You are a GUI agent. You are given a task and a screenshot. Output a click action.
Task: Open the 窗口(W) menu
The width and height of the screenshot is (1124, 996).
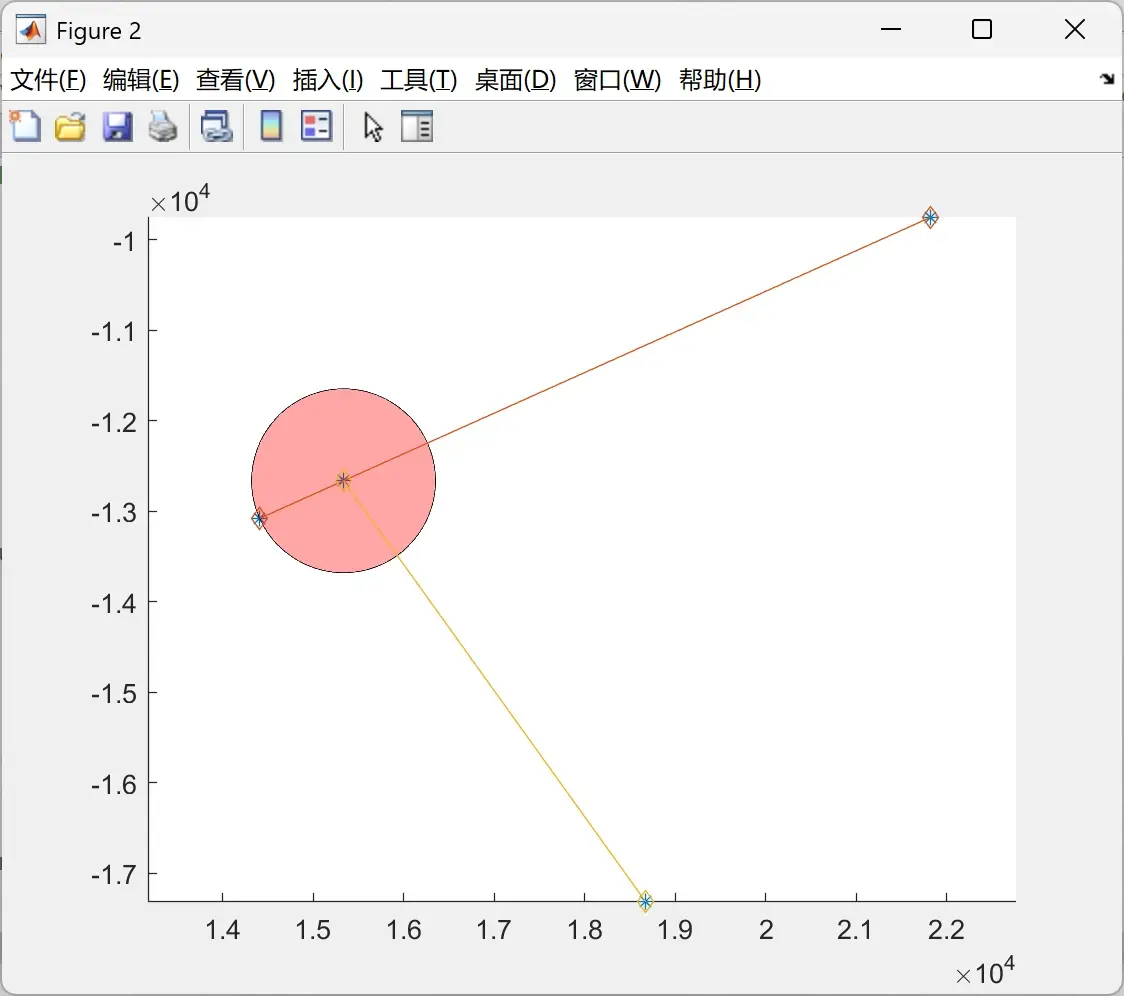tap(618, 80)
